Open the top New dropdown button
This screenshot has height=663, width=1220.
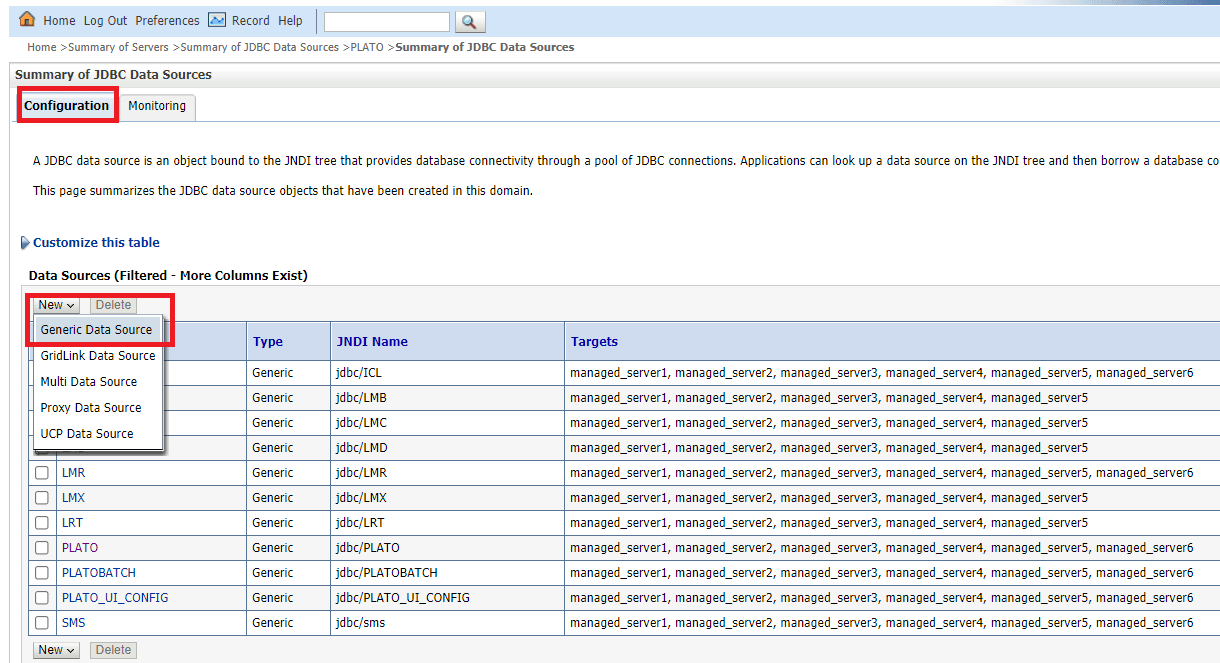57,305
